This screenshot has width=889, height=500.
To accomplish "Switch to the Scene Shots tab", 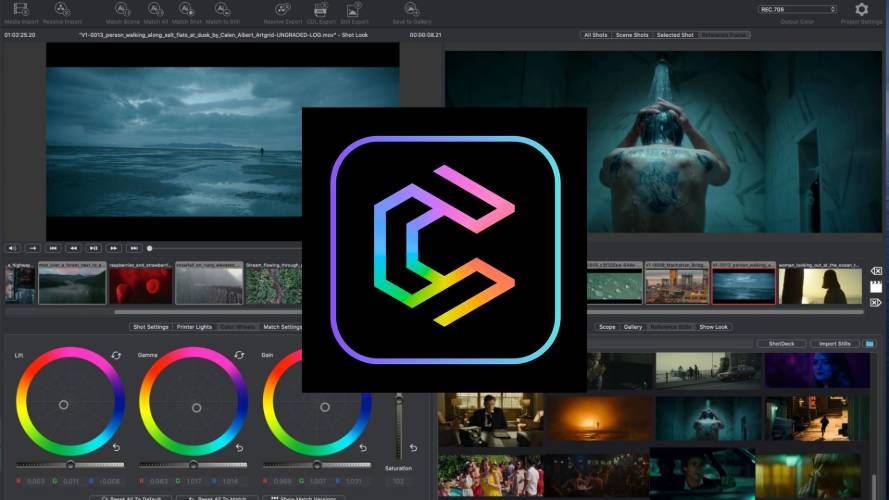I will point(632,35).
